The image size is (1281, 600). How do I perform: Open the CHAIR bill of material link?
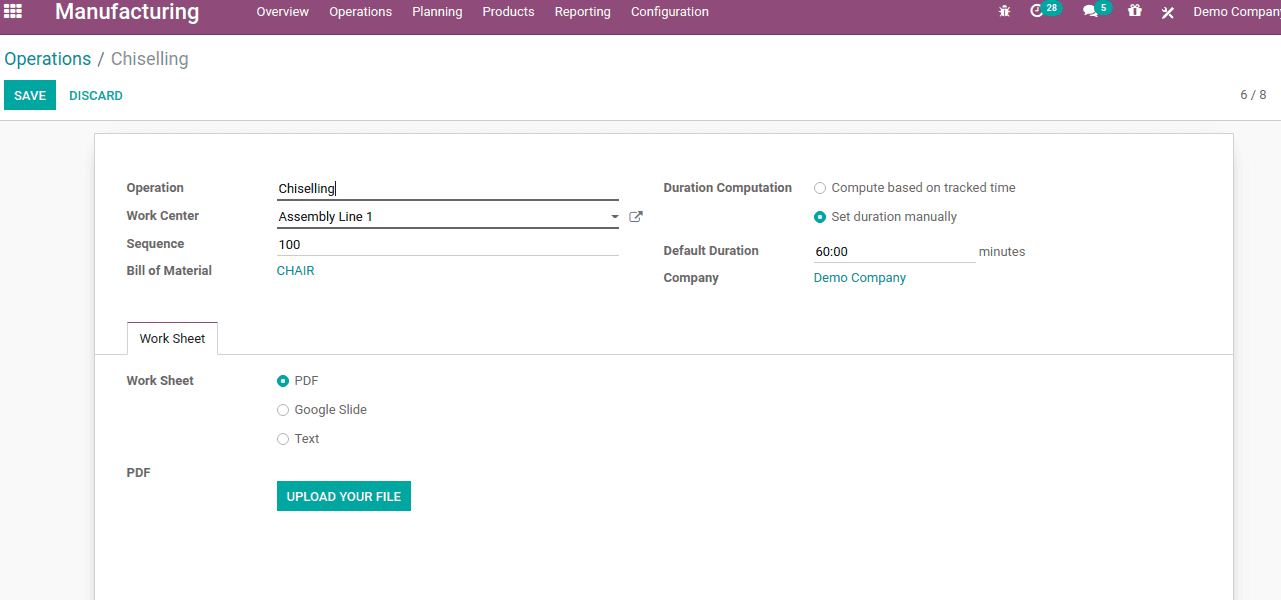pos(296,271)
